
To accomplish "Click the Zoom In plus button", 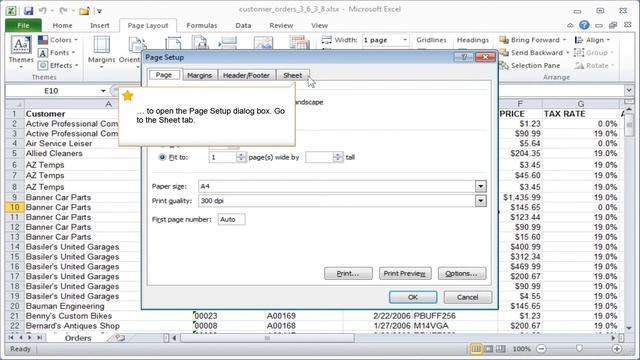I will [x=617, y=349].
